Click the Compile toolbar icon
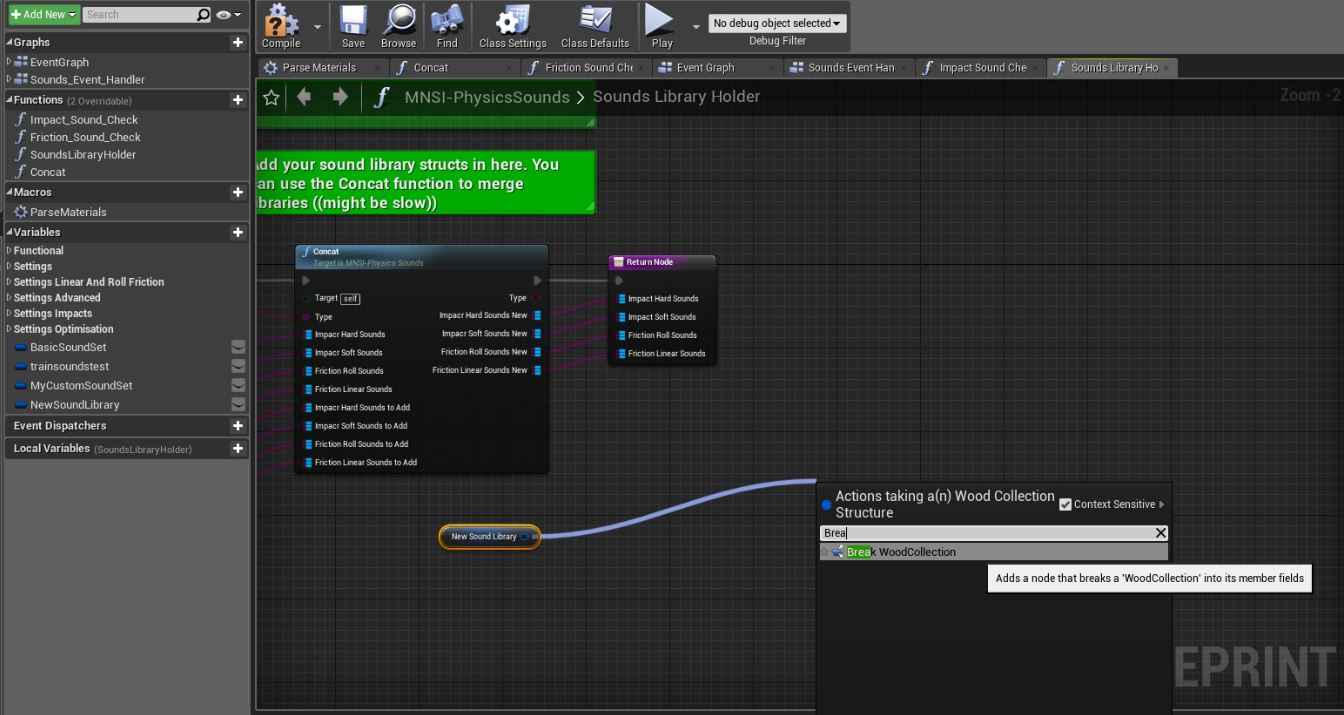Image resolution: width=1344 pixels, height=715 pixels. click(281, 22)
